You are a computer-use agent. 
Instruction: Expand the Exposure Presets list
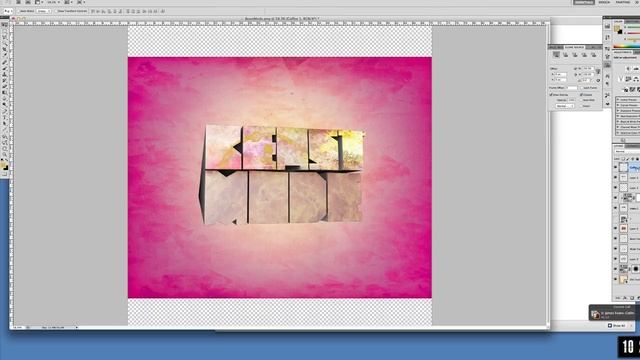point(618,111)
